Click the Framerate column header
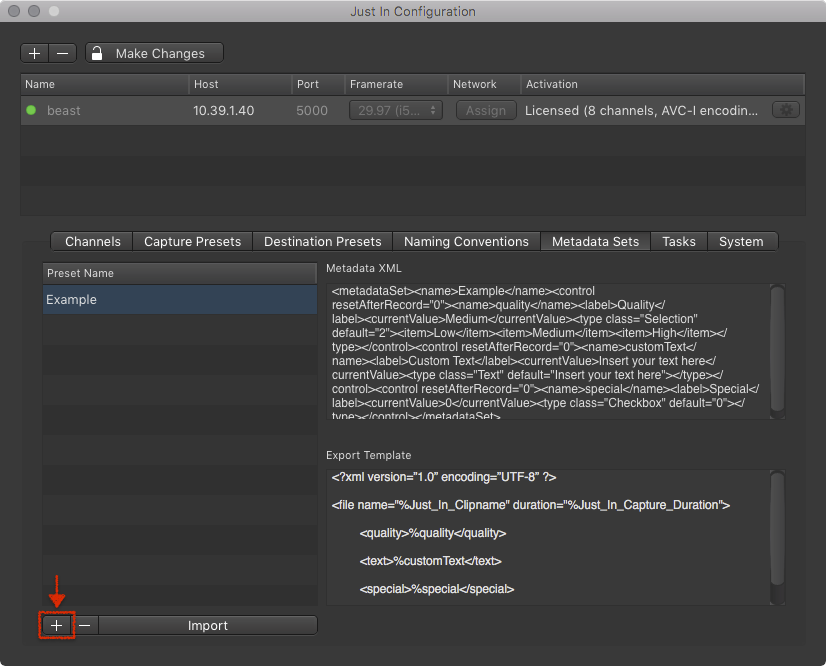Viewport: 826px width, 666px height. pyautogui.click(x=396, y=84)
